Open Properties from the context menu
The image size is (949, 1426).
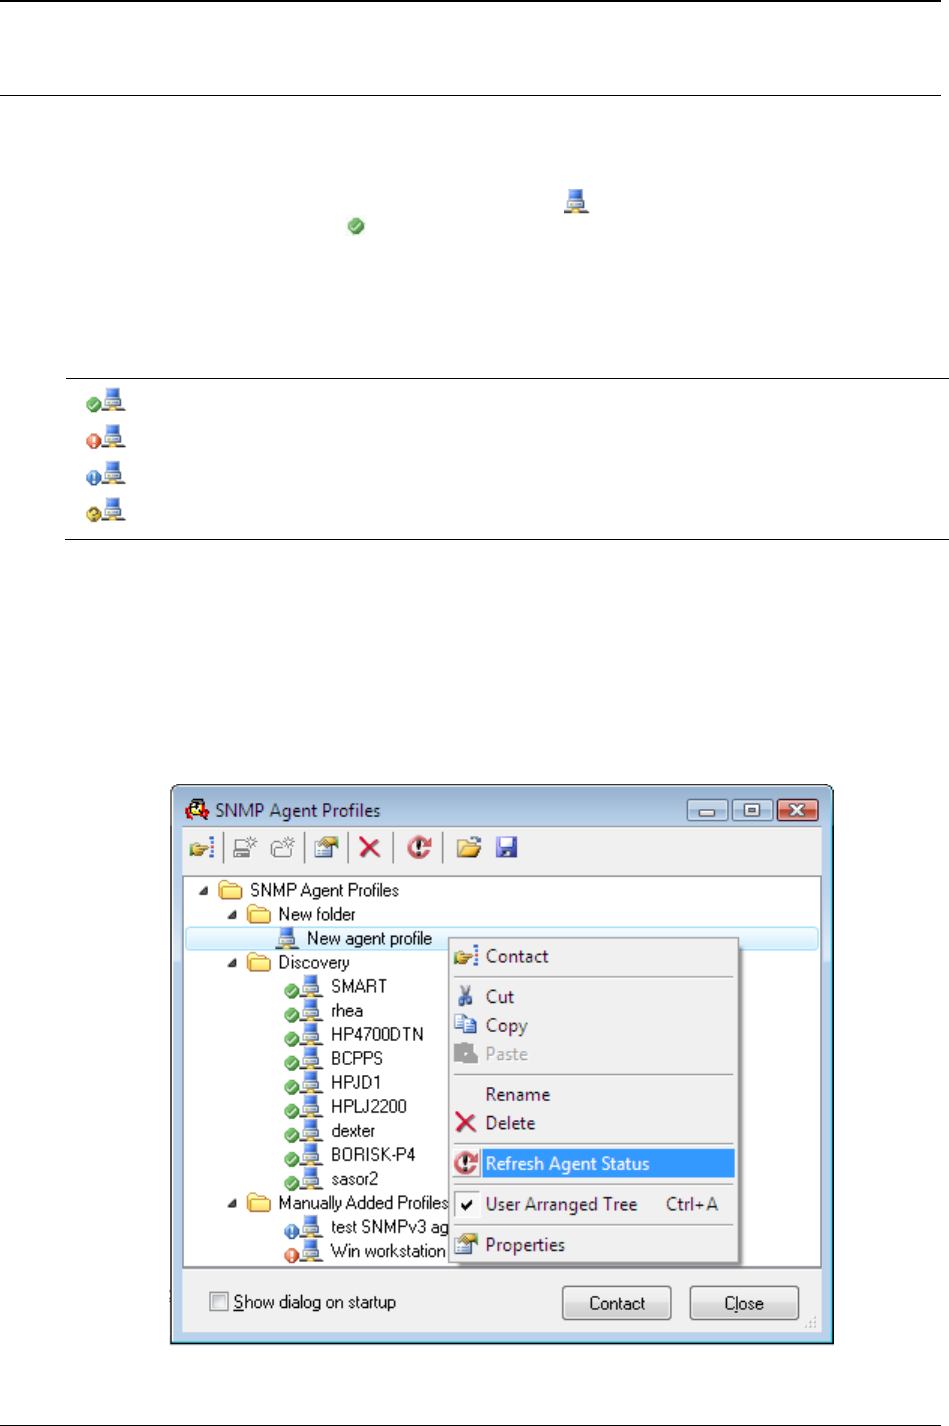pyautogui.click(x=593, y=1245)
